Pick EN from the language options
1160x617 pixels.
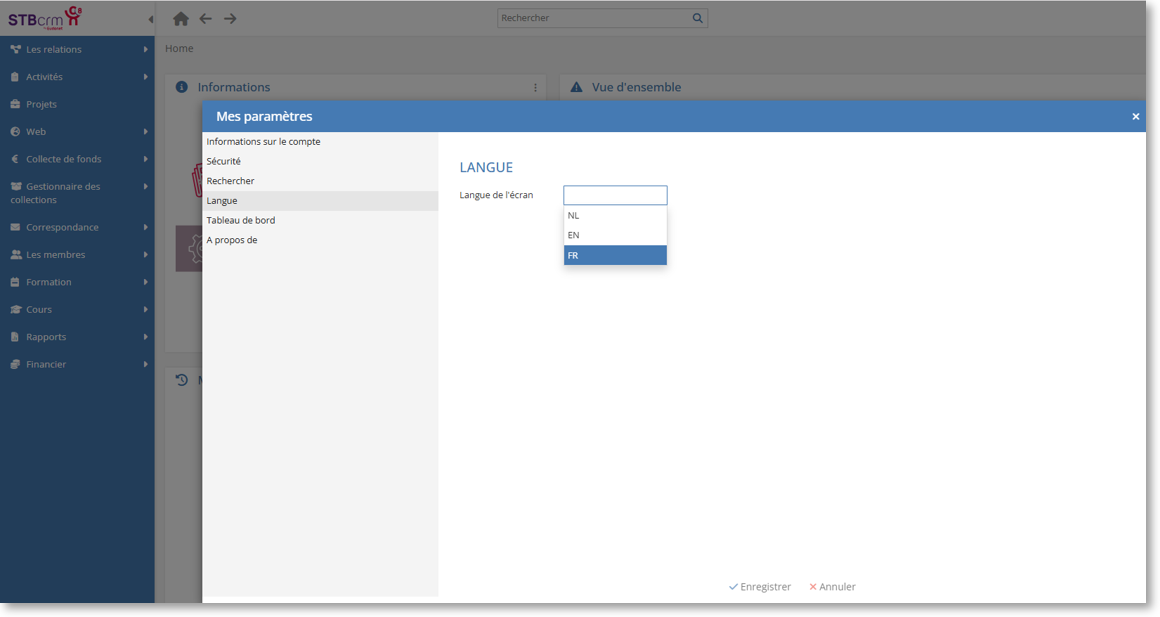[615, 236]
